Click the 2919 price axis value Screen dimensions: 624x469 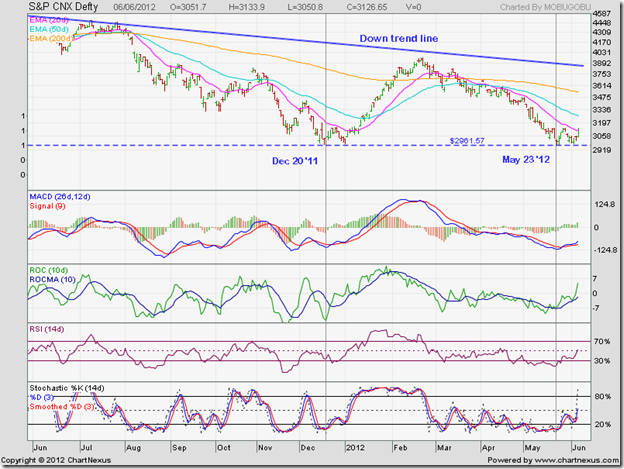(601, 150)
